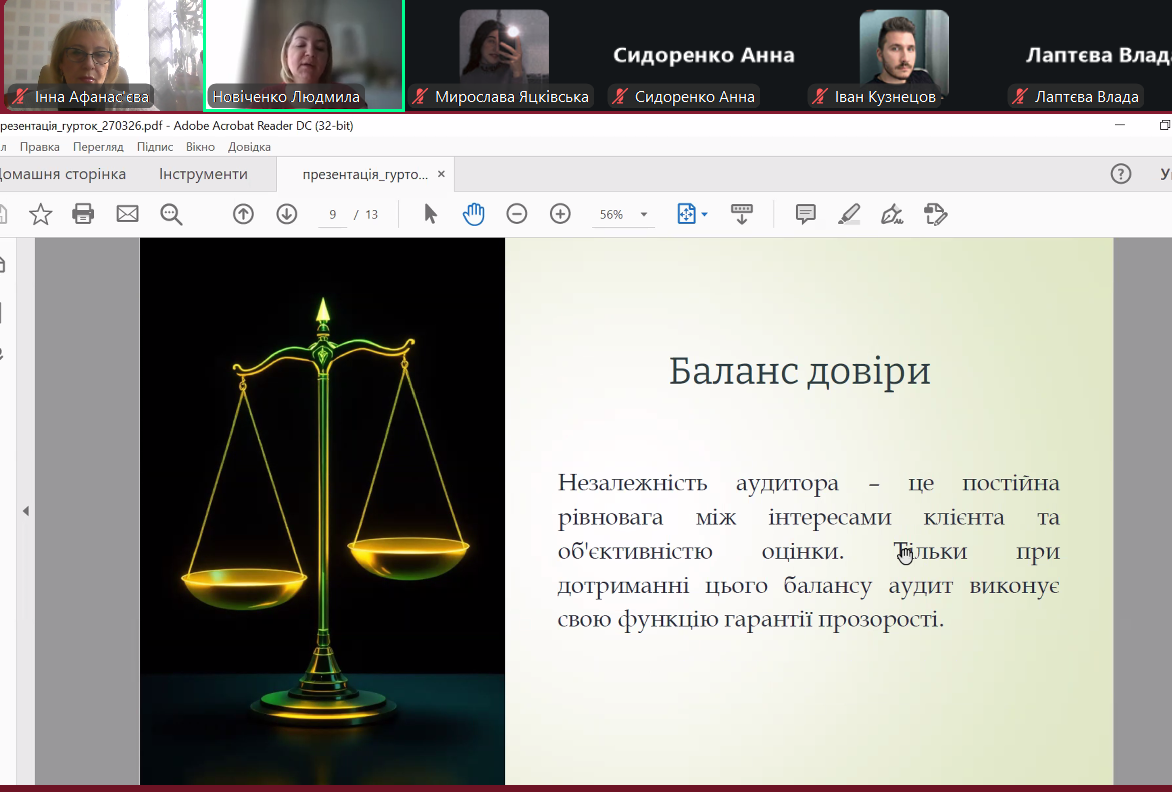This screenshot has width=1172, height=792.
Task: Send file by email envelope icon
Action: tap(127, 214)
